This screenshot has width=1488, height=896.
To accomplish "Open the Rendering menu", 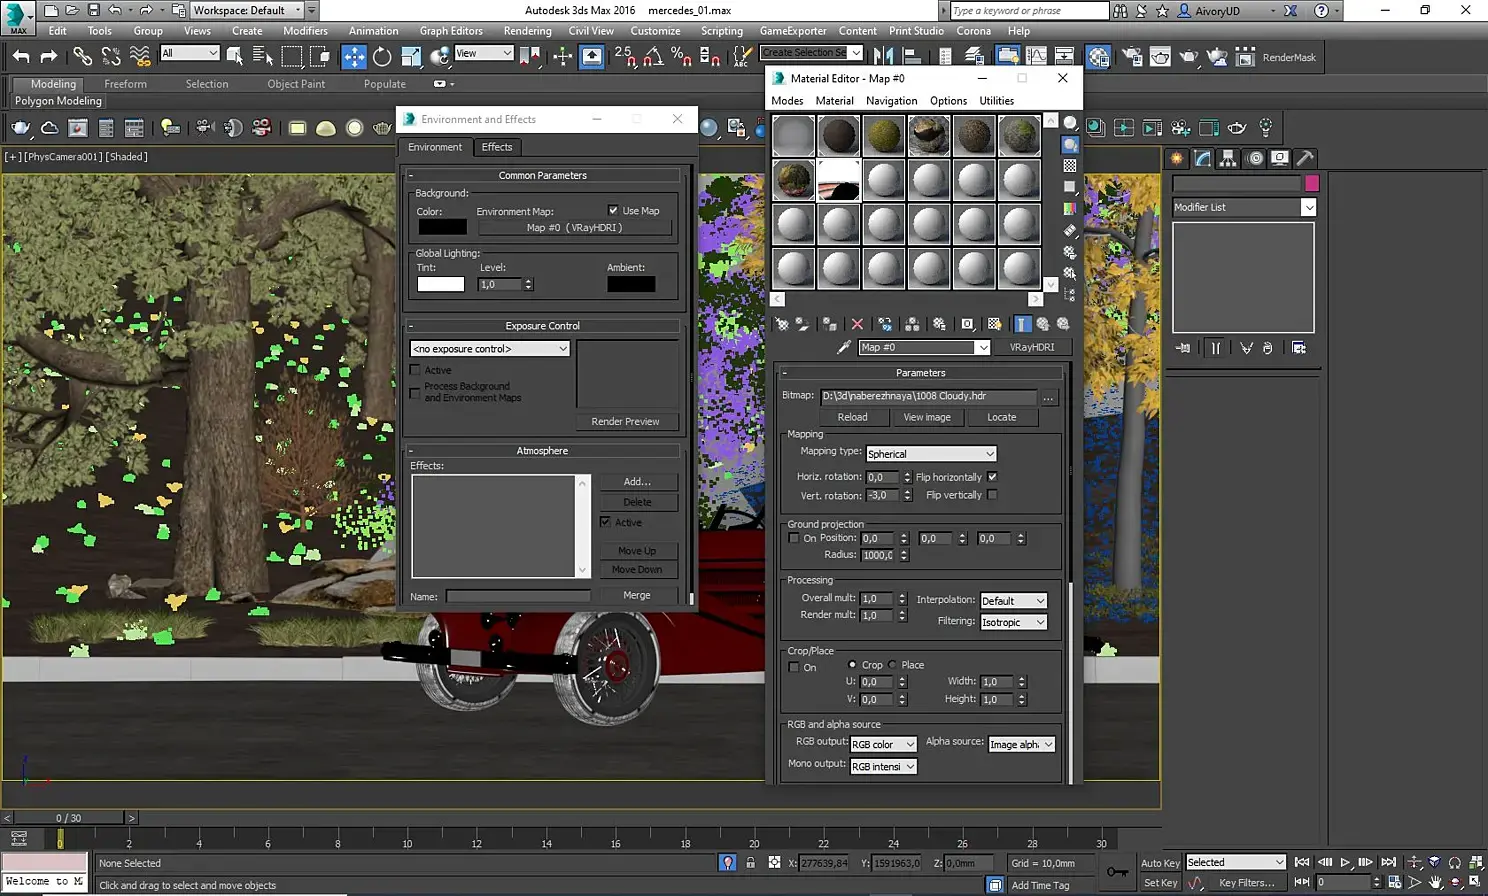I will (x=527, y=31).
